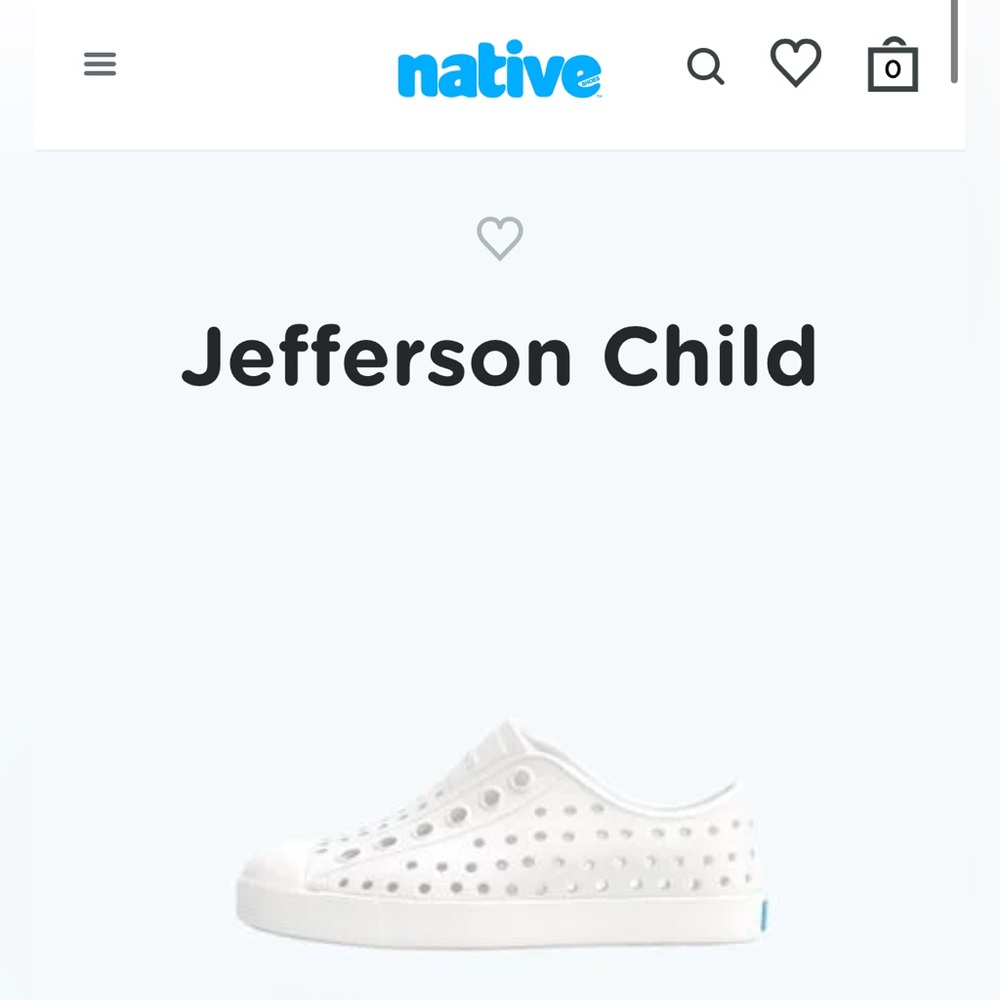1000x1000 pixels.
Task: Click the cart item count badge
Action: pos(893,70)
